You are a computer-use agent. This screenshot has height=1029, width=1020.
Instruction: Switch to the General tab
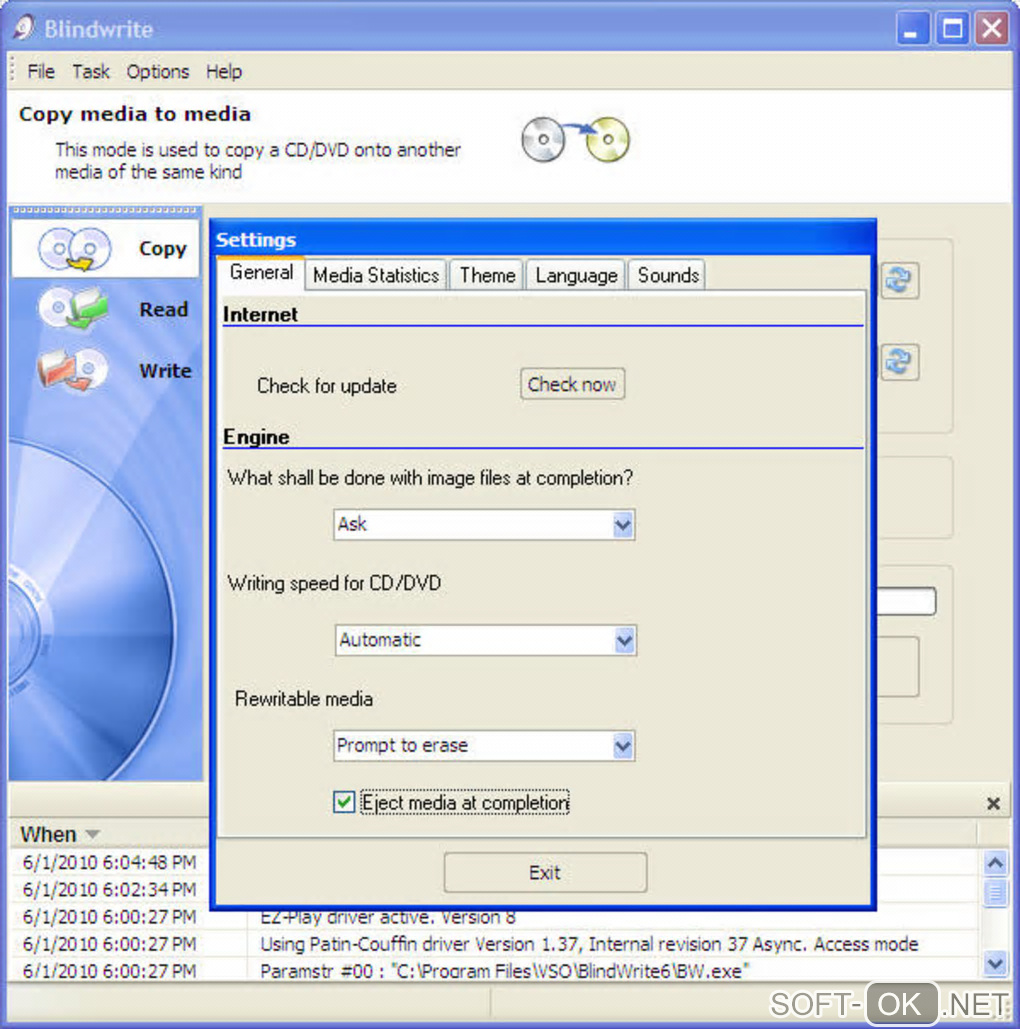tap(261, 272)
